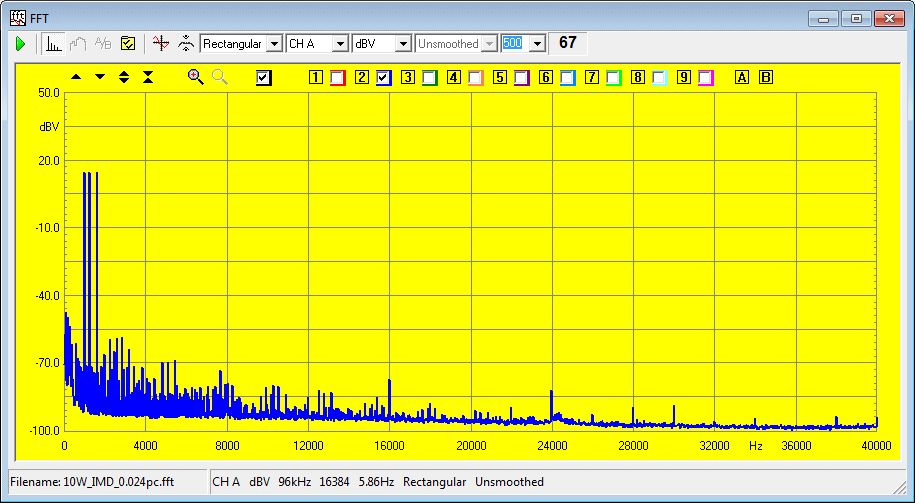The height and width of the screenshot is (503, 915).
Task: Click the 500 averages input field
Action: pyautogui.click(x=515, y=44)
